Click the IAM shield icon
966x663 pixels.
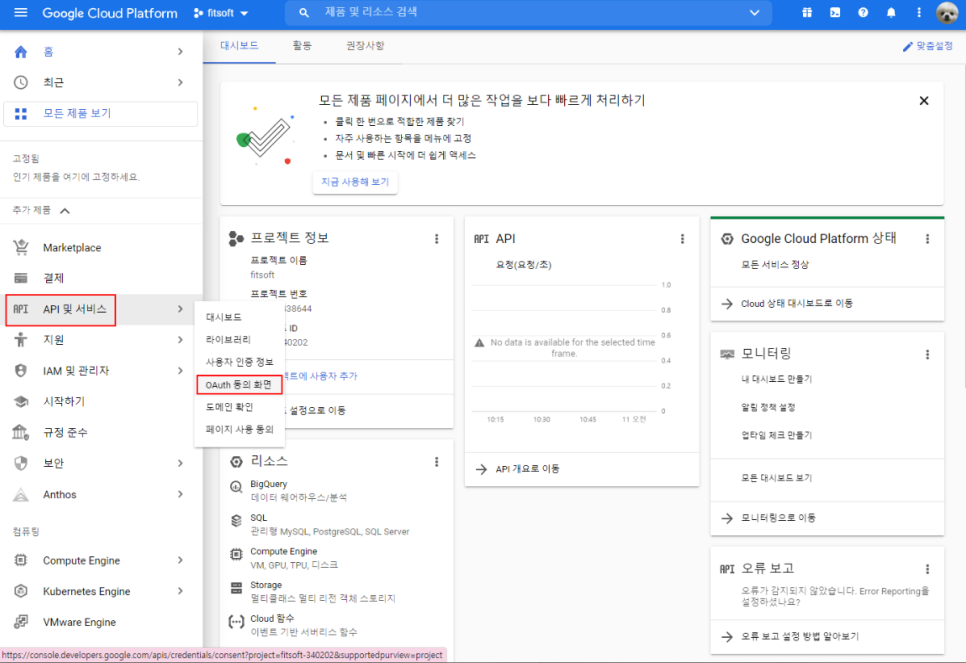(21, 370)
